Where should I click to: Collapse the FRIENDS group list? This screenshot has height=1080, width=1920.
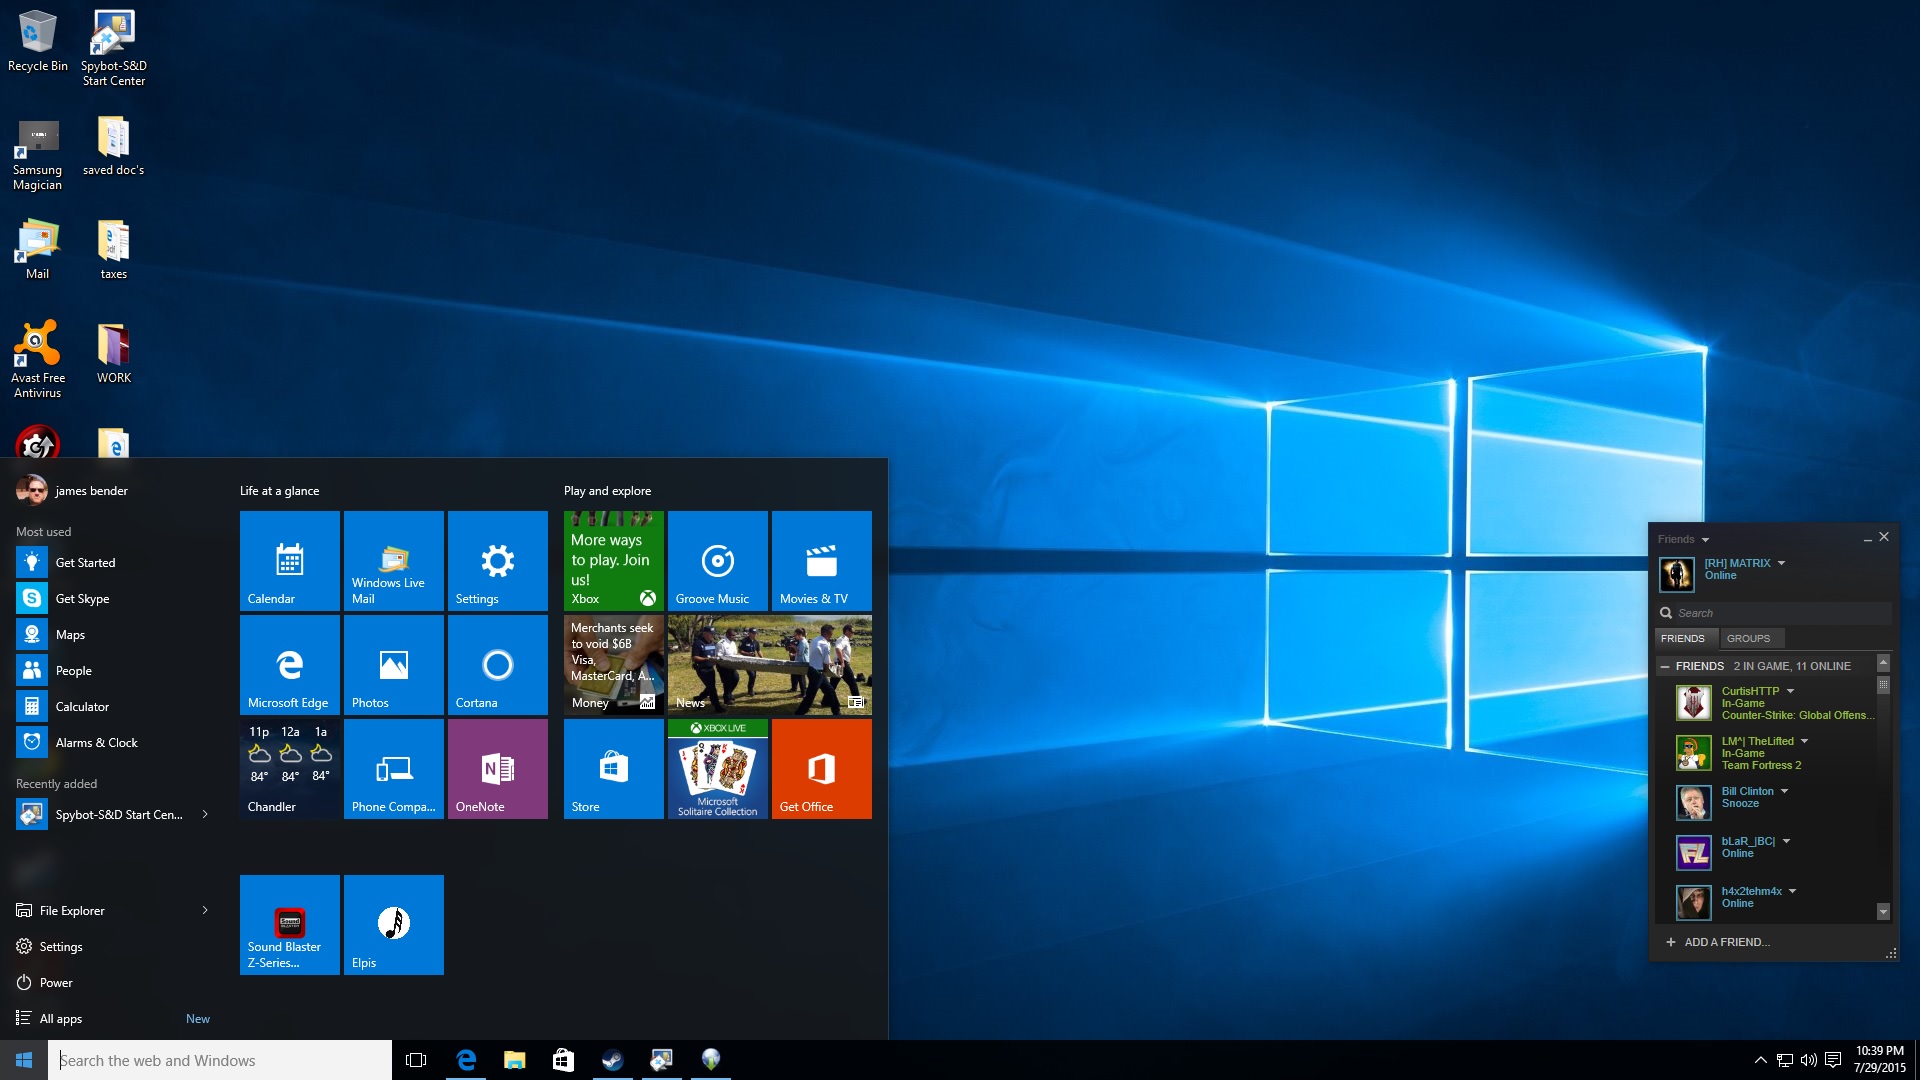pos(1665,666)
